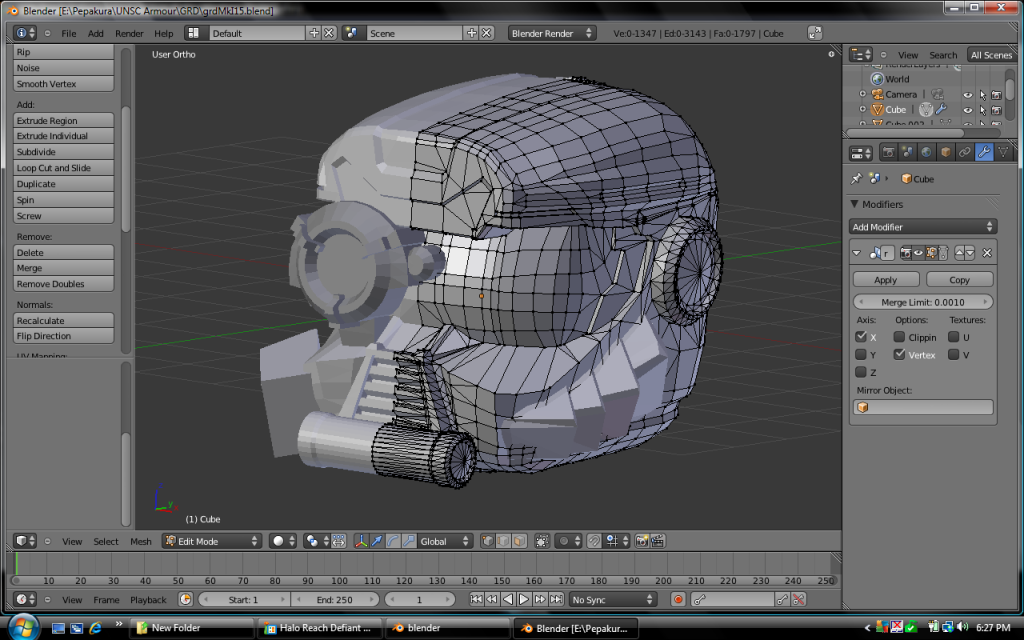Toggle Camera renderability in outliner
The image size is (1024, 640).
click(x=997, y=95)
